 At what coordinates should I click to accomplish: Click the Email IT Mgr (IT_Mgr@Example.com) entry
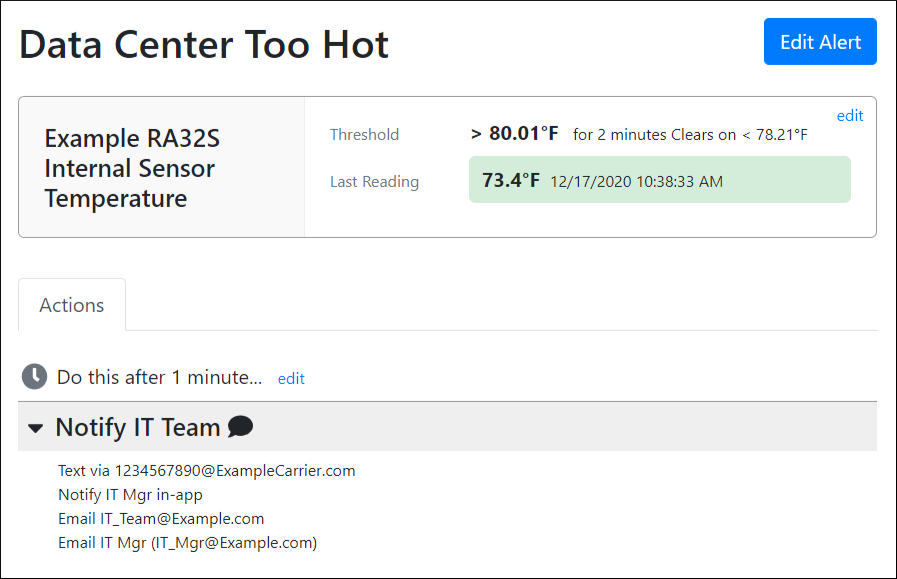coord(187,543)
